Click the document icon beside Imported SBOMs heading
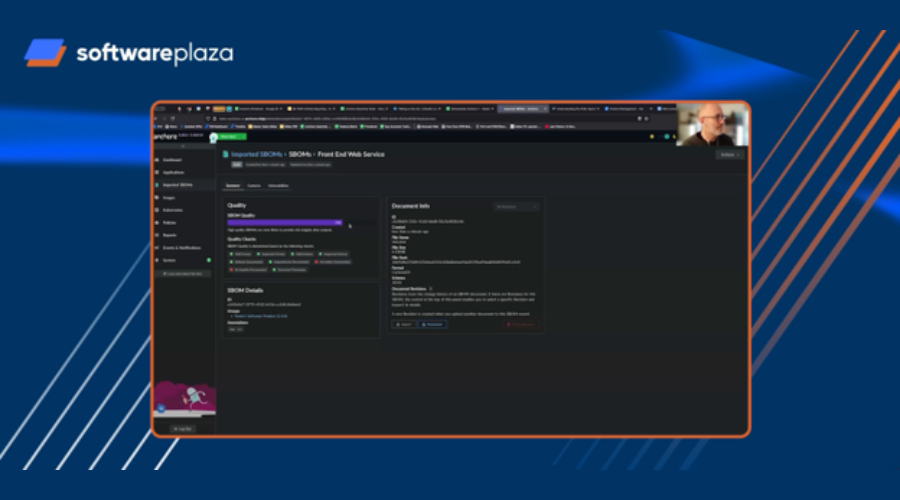This screenshot has height=500, width=900. [225, 154]
